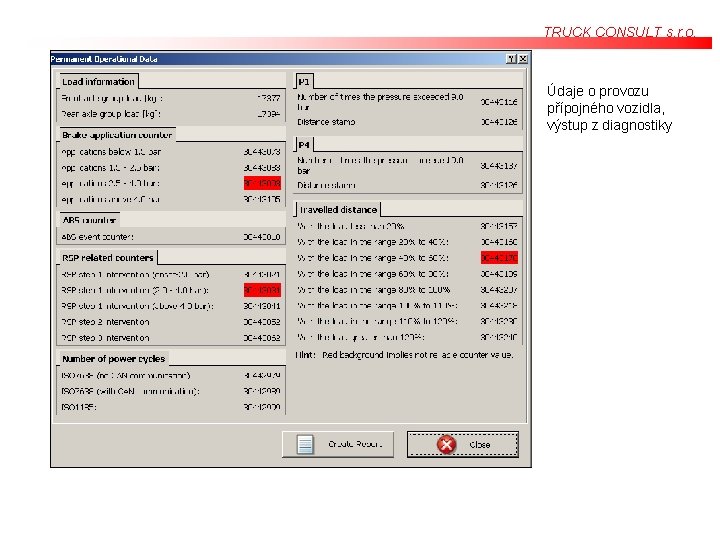Click the Travelled distance heading

pos(338,210)
